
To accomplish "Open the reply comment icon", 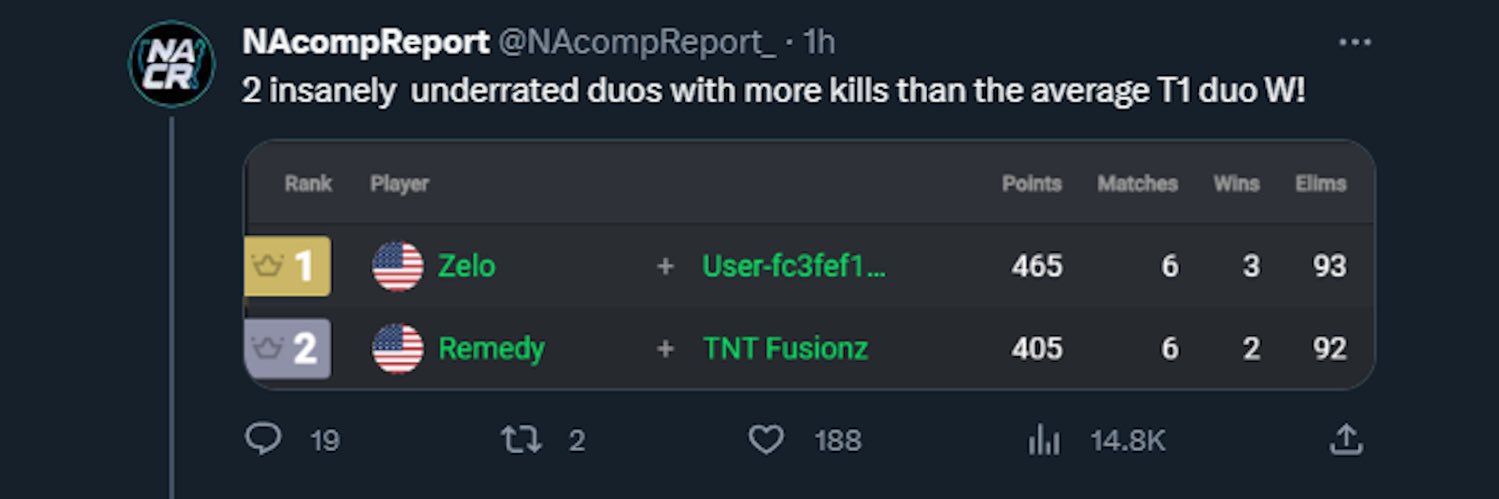I will click(263, 440).
